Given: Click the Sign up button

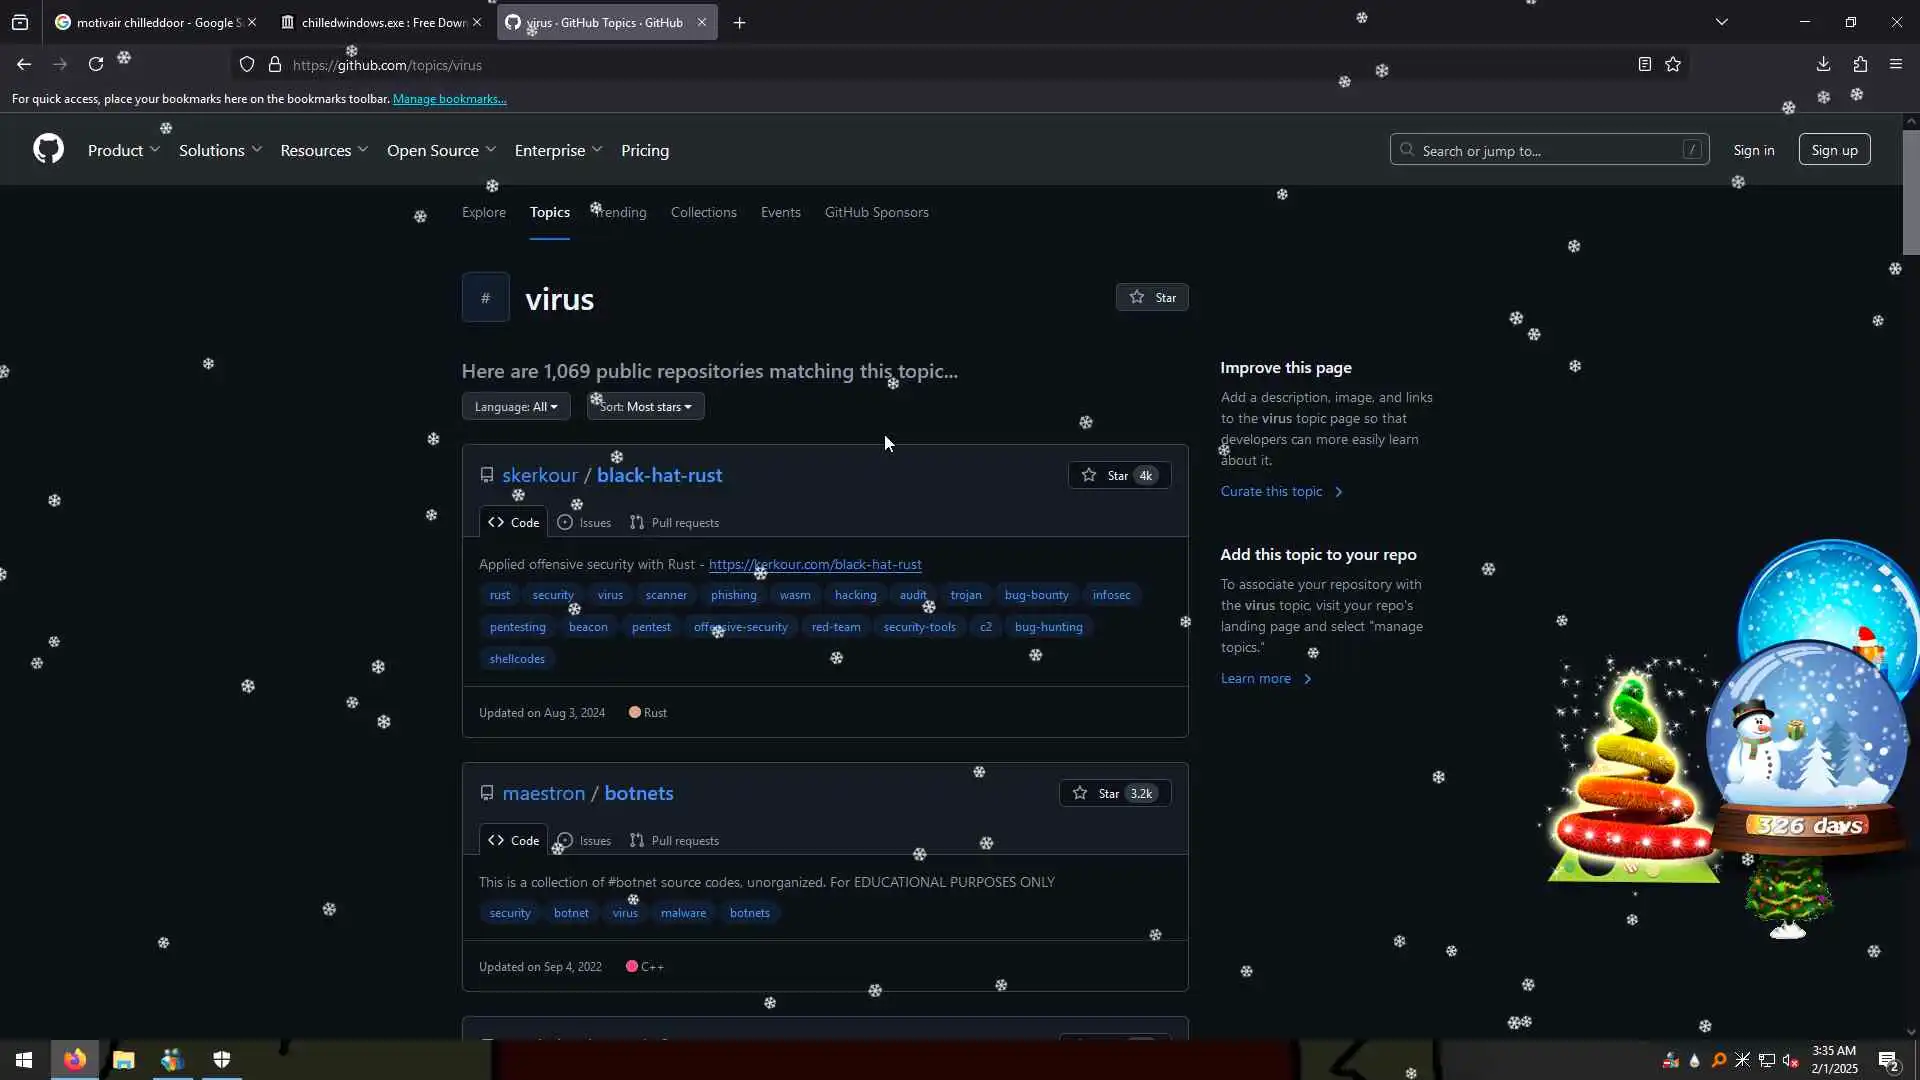Looking at the screenshot, I should tap(1834, 151).
